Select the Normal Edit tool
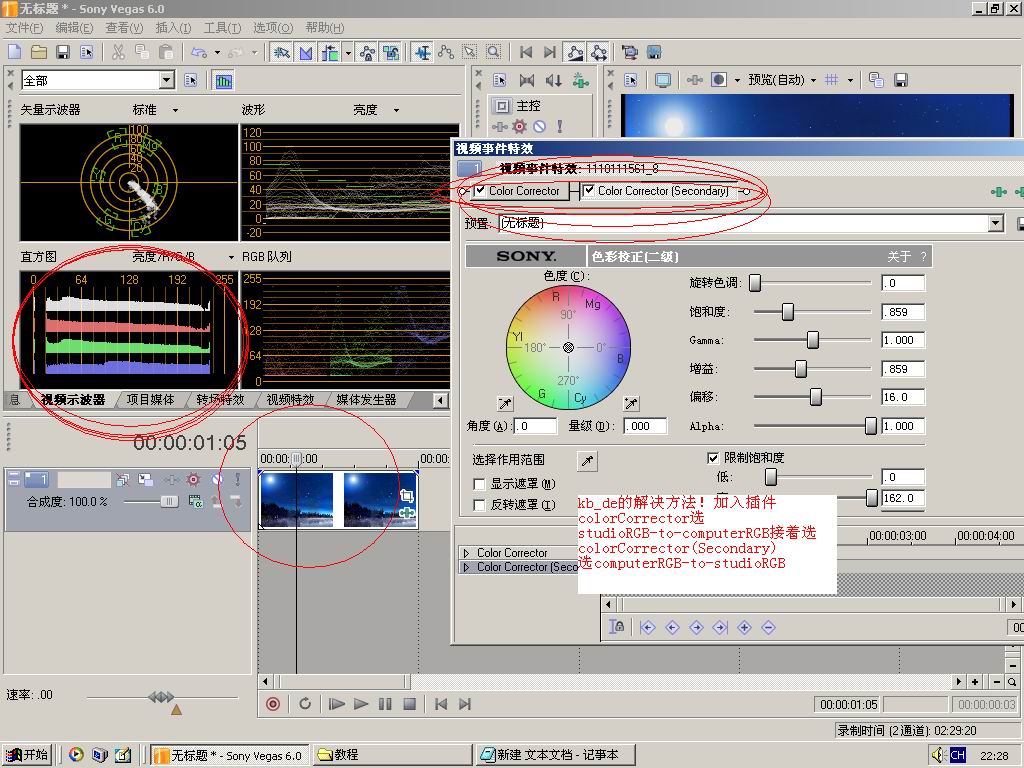This screenshot has width=1024, height=768. pos(423,52)
